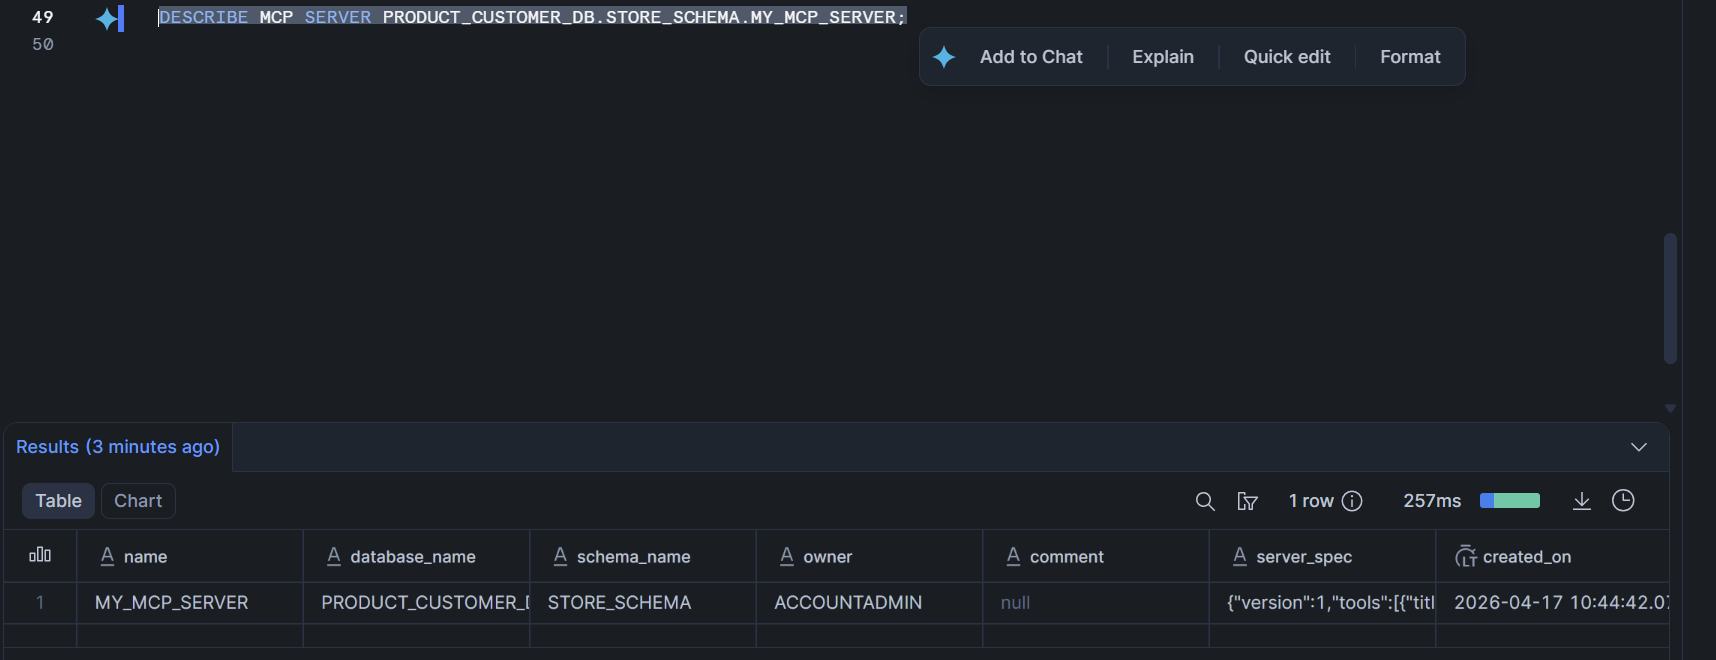The width and height of the screenshot is (1716, 660).
Task: Click the text type icon of name column
Action: [107, 556]
